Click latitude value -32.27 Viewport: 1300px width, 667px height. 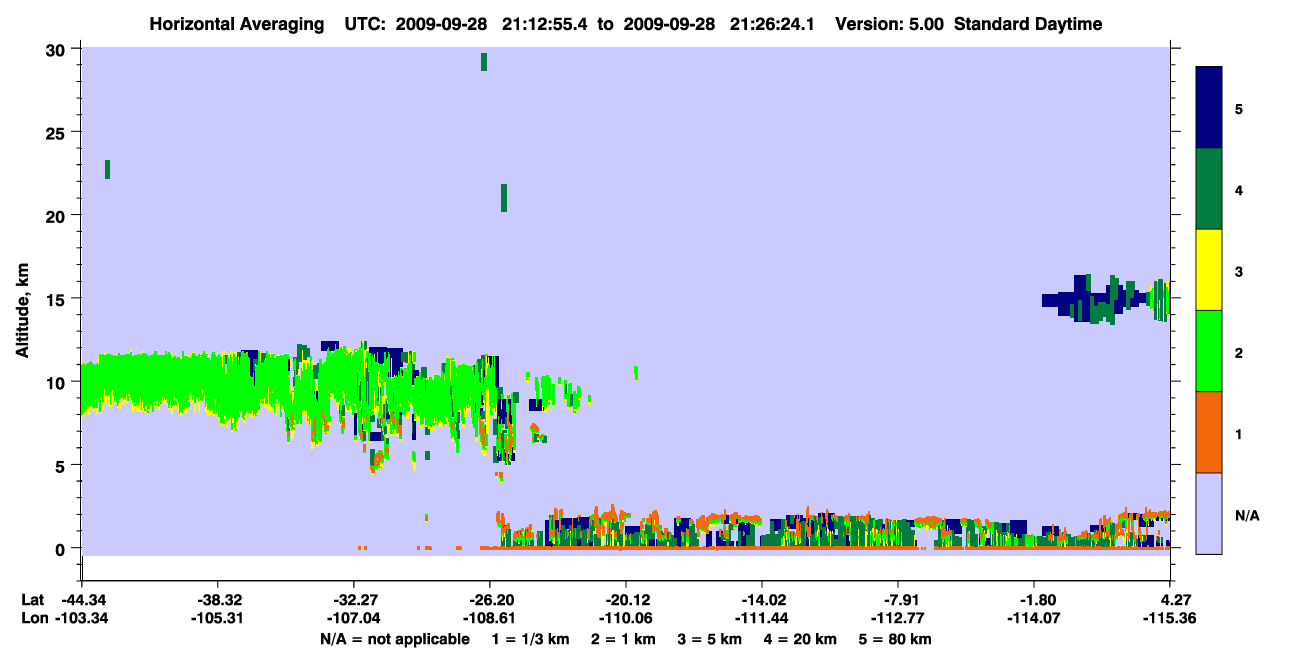(353, 600)
